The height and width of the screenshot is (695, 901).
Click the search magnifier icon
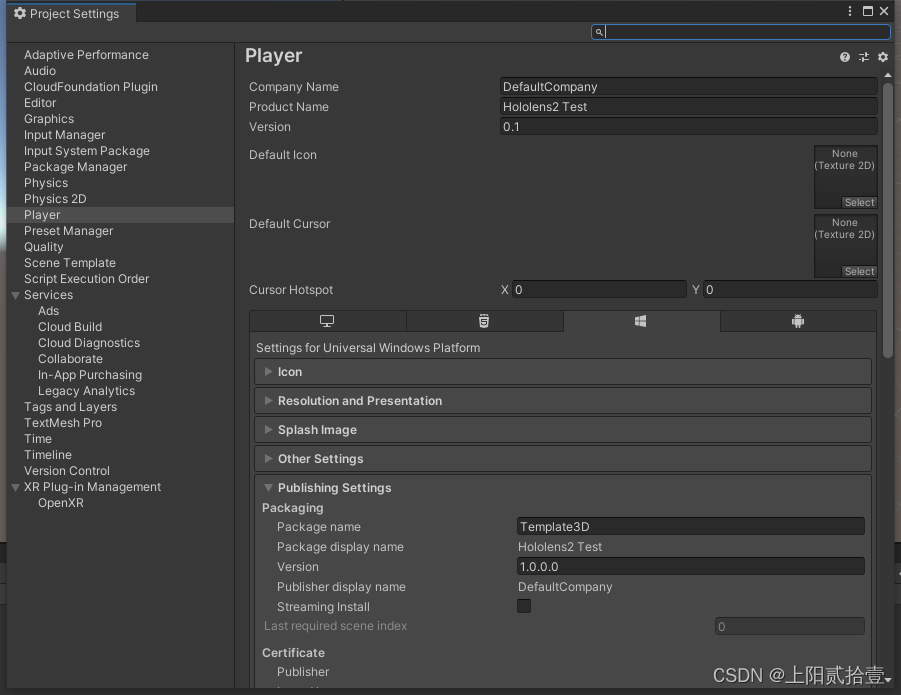point(599,32)
